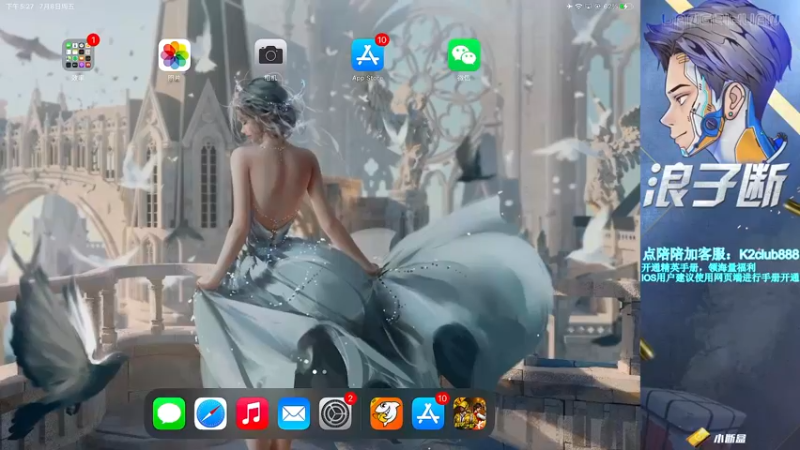
Task: Open the app folder with badge 1
Action: click(x=78, y=55)
